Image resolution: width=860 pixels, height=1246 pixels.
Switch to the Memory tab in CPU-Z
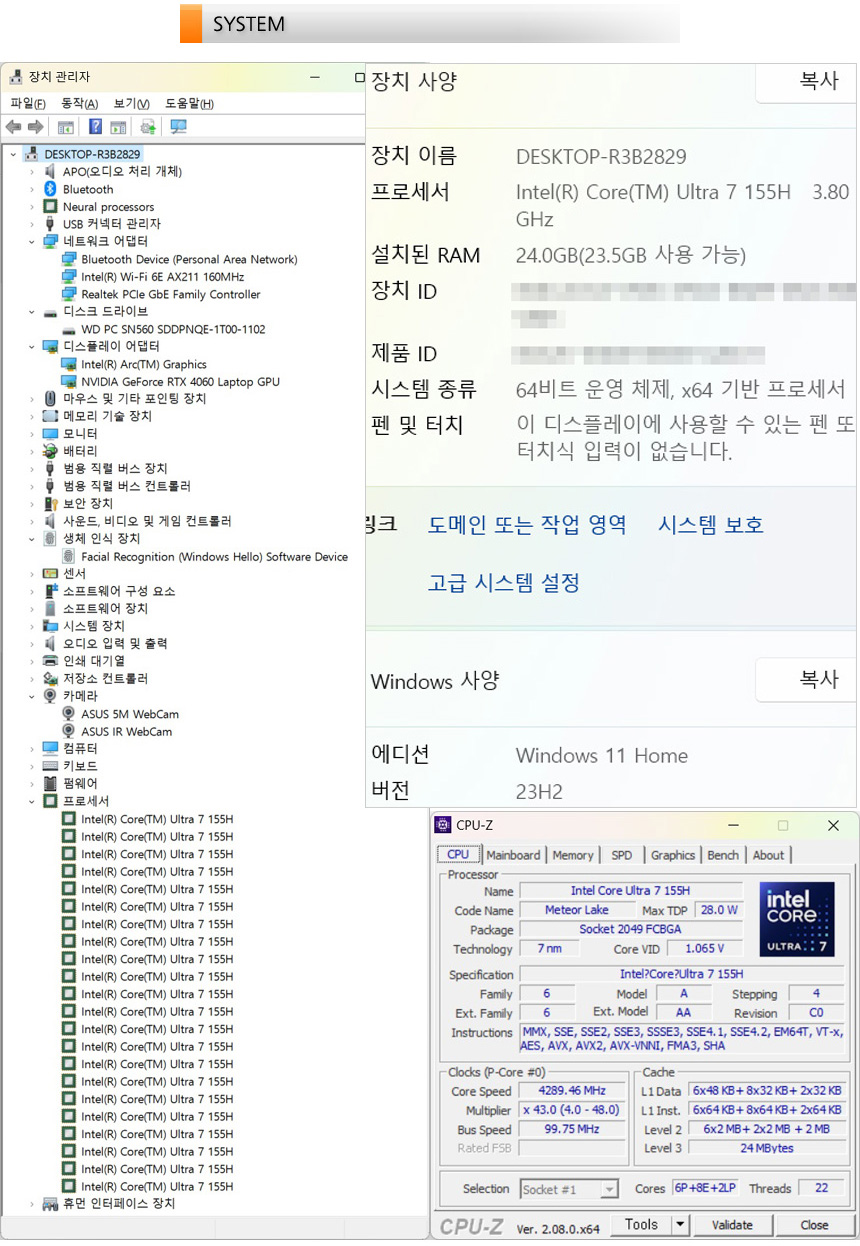pyautogui.click(x=573, y=855)
